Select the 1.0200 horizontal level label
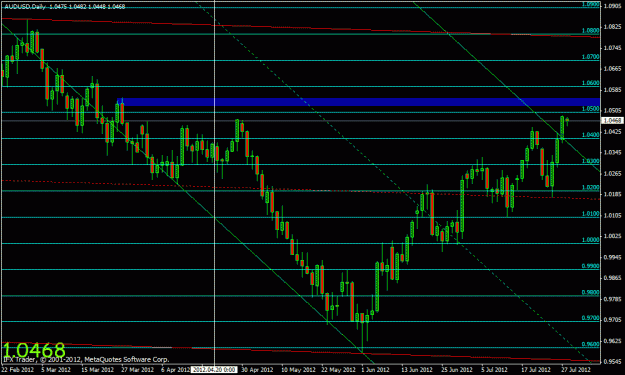Viewport: 625px width, 375px height. click(x=590, y=187)
